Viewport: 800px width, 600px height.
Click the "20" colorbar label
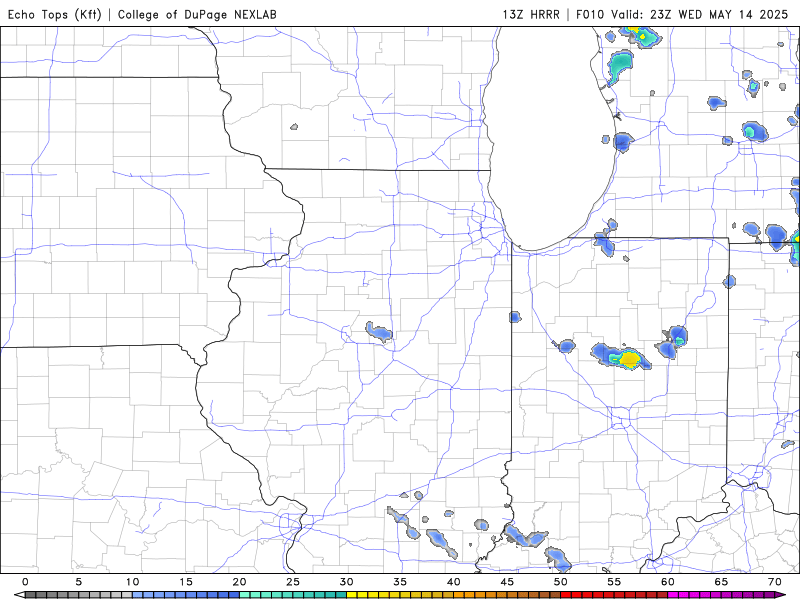[x=239, y=582]
